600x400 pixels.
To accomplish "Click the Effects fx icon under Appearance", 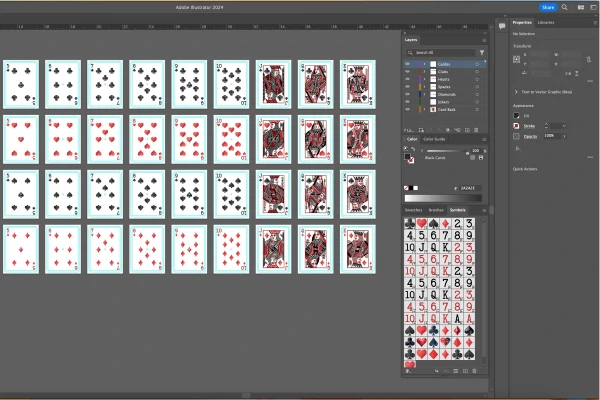I will [517, 149].
